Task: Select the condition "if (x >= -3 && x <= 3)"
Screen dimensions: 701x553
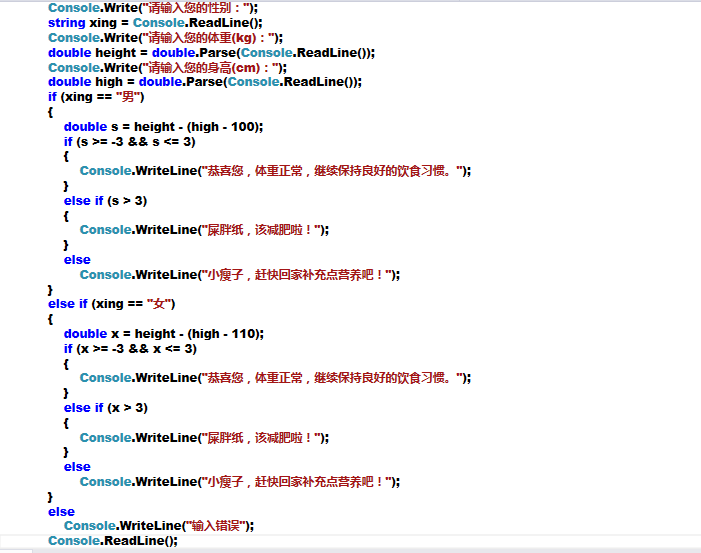Action: point(130,348)
